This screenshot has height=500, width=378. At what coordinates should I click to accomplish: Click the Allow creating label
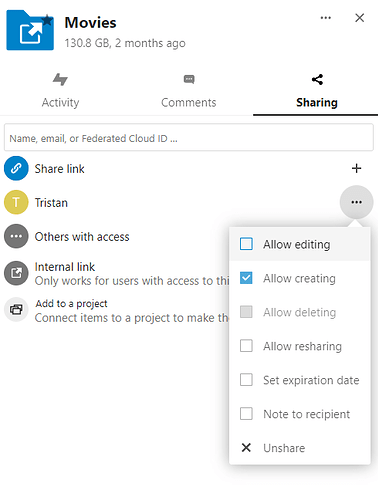299,279
